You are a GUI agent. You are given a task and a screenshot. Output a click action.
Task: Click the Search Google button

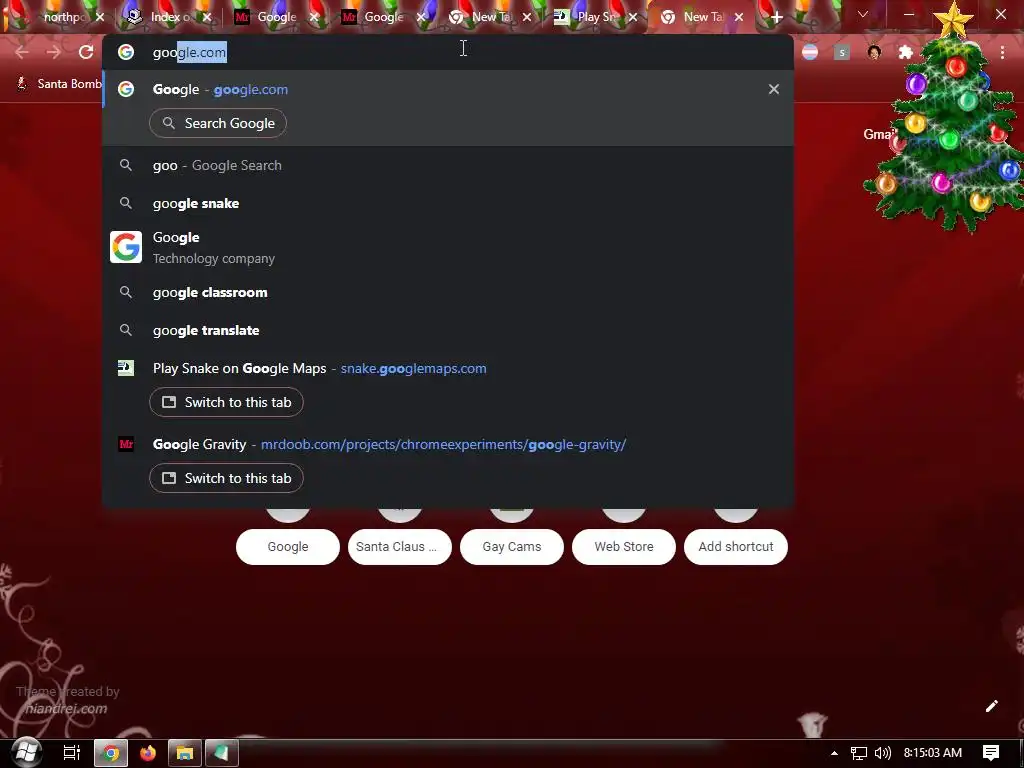pyautogui.click(x=218, y=123)
